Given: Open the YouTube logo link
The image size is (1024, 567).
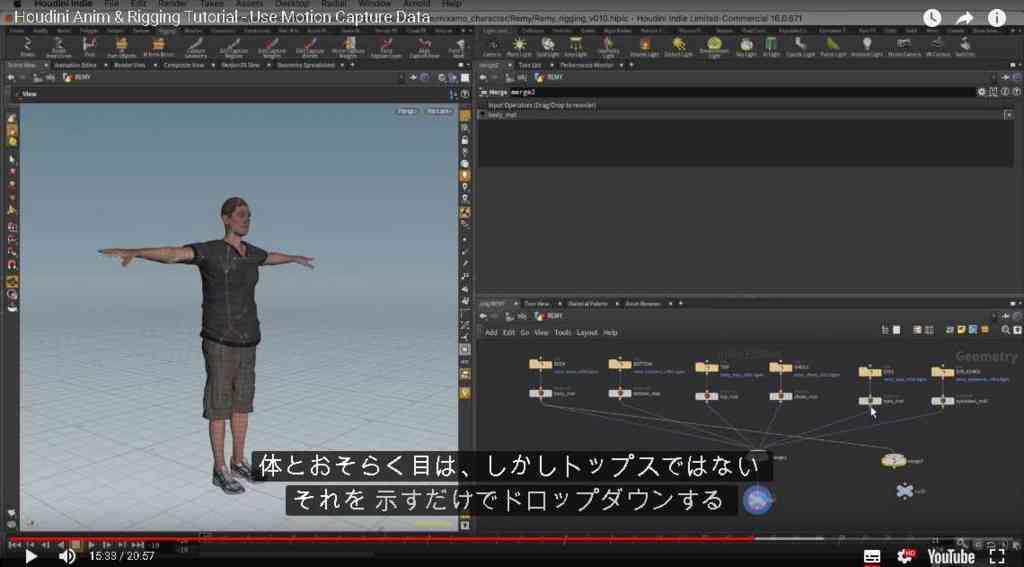Looking at the screenshot, I should coord(951,557).
